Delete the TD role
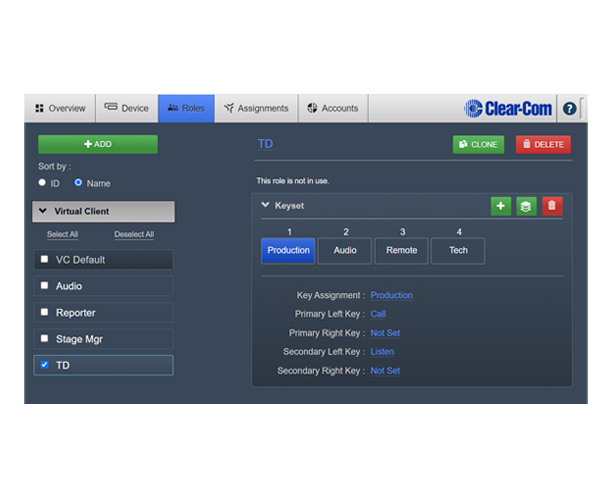This screenshot has height=496, width=612. [543, 145]
